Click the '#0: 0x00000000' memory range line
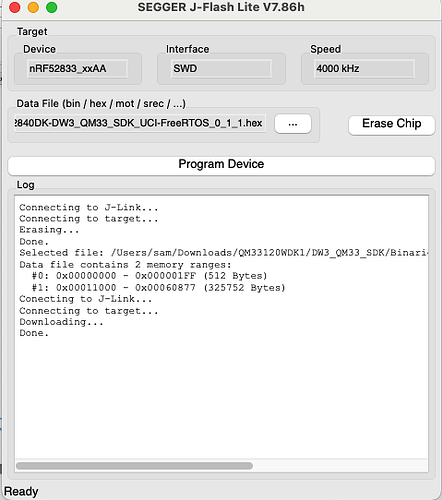Screen dimensions: 442x500 150,276
